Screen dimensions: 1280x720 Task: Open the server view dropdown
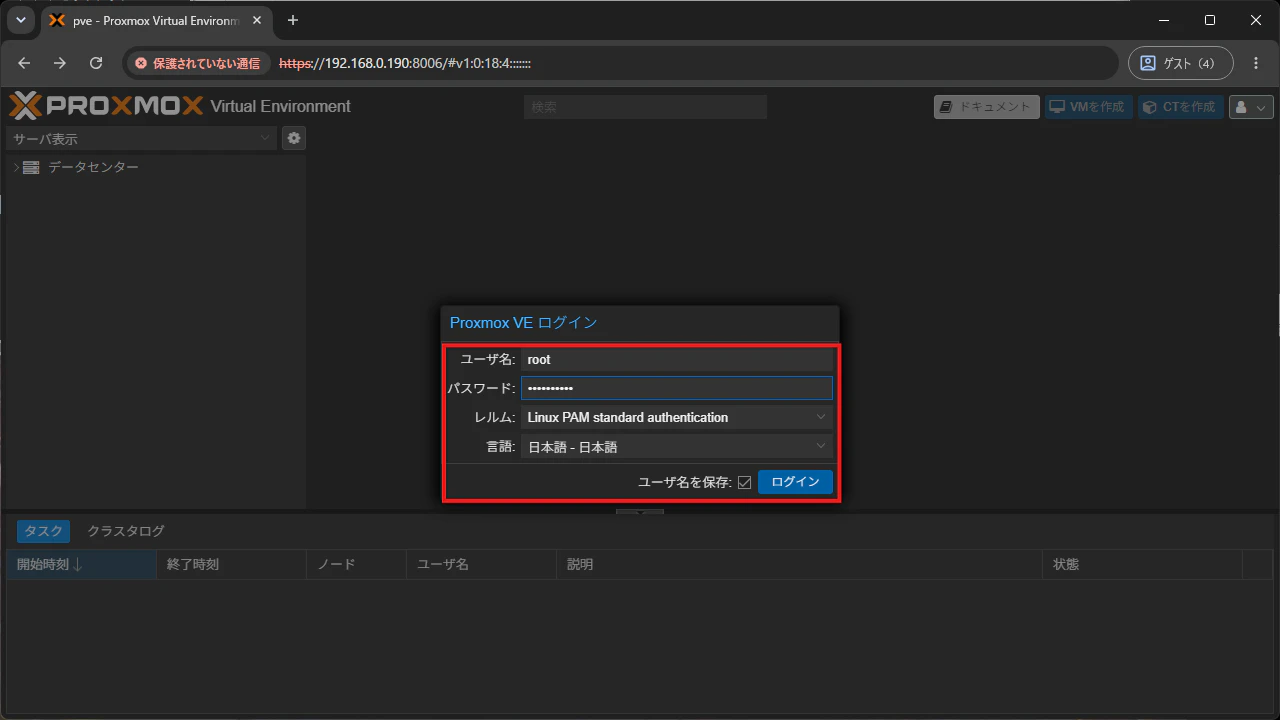tap(141, 138)
